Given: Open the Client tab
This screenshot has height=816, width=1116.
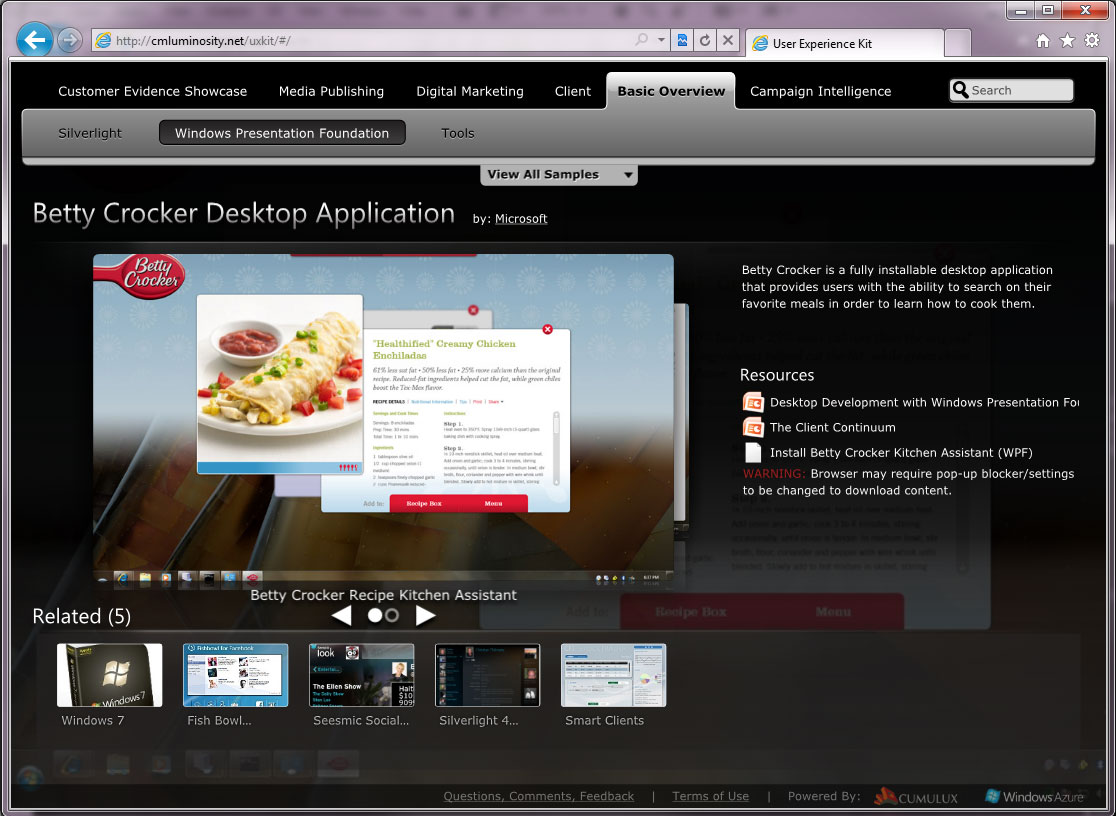Looking at the screenshot, I should 572,91.
